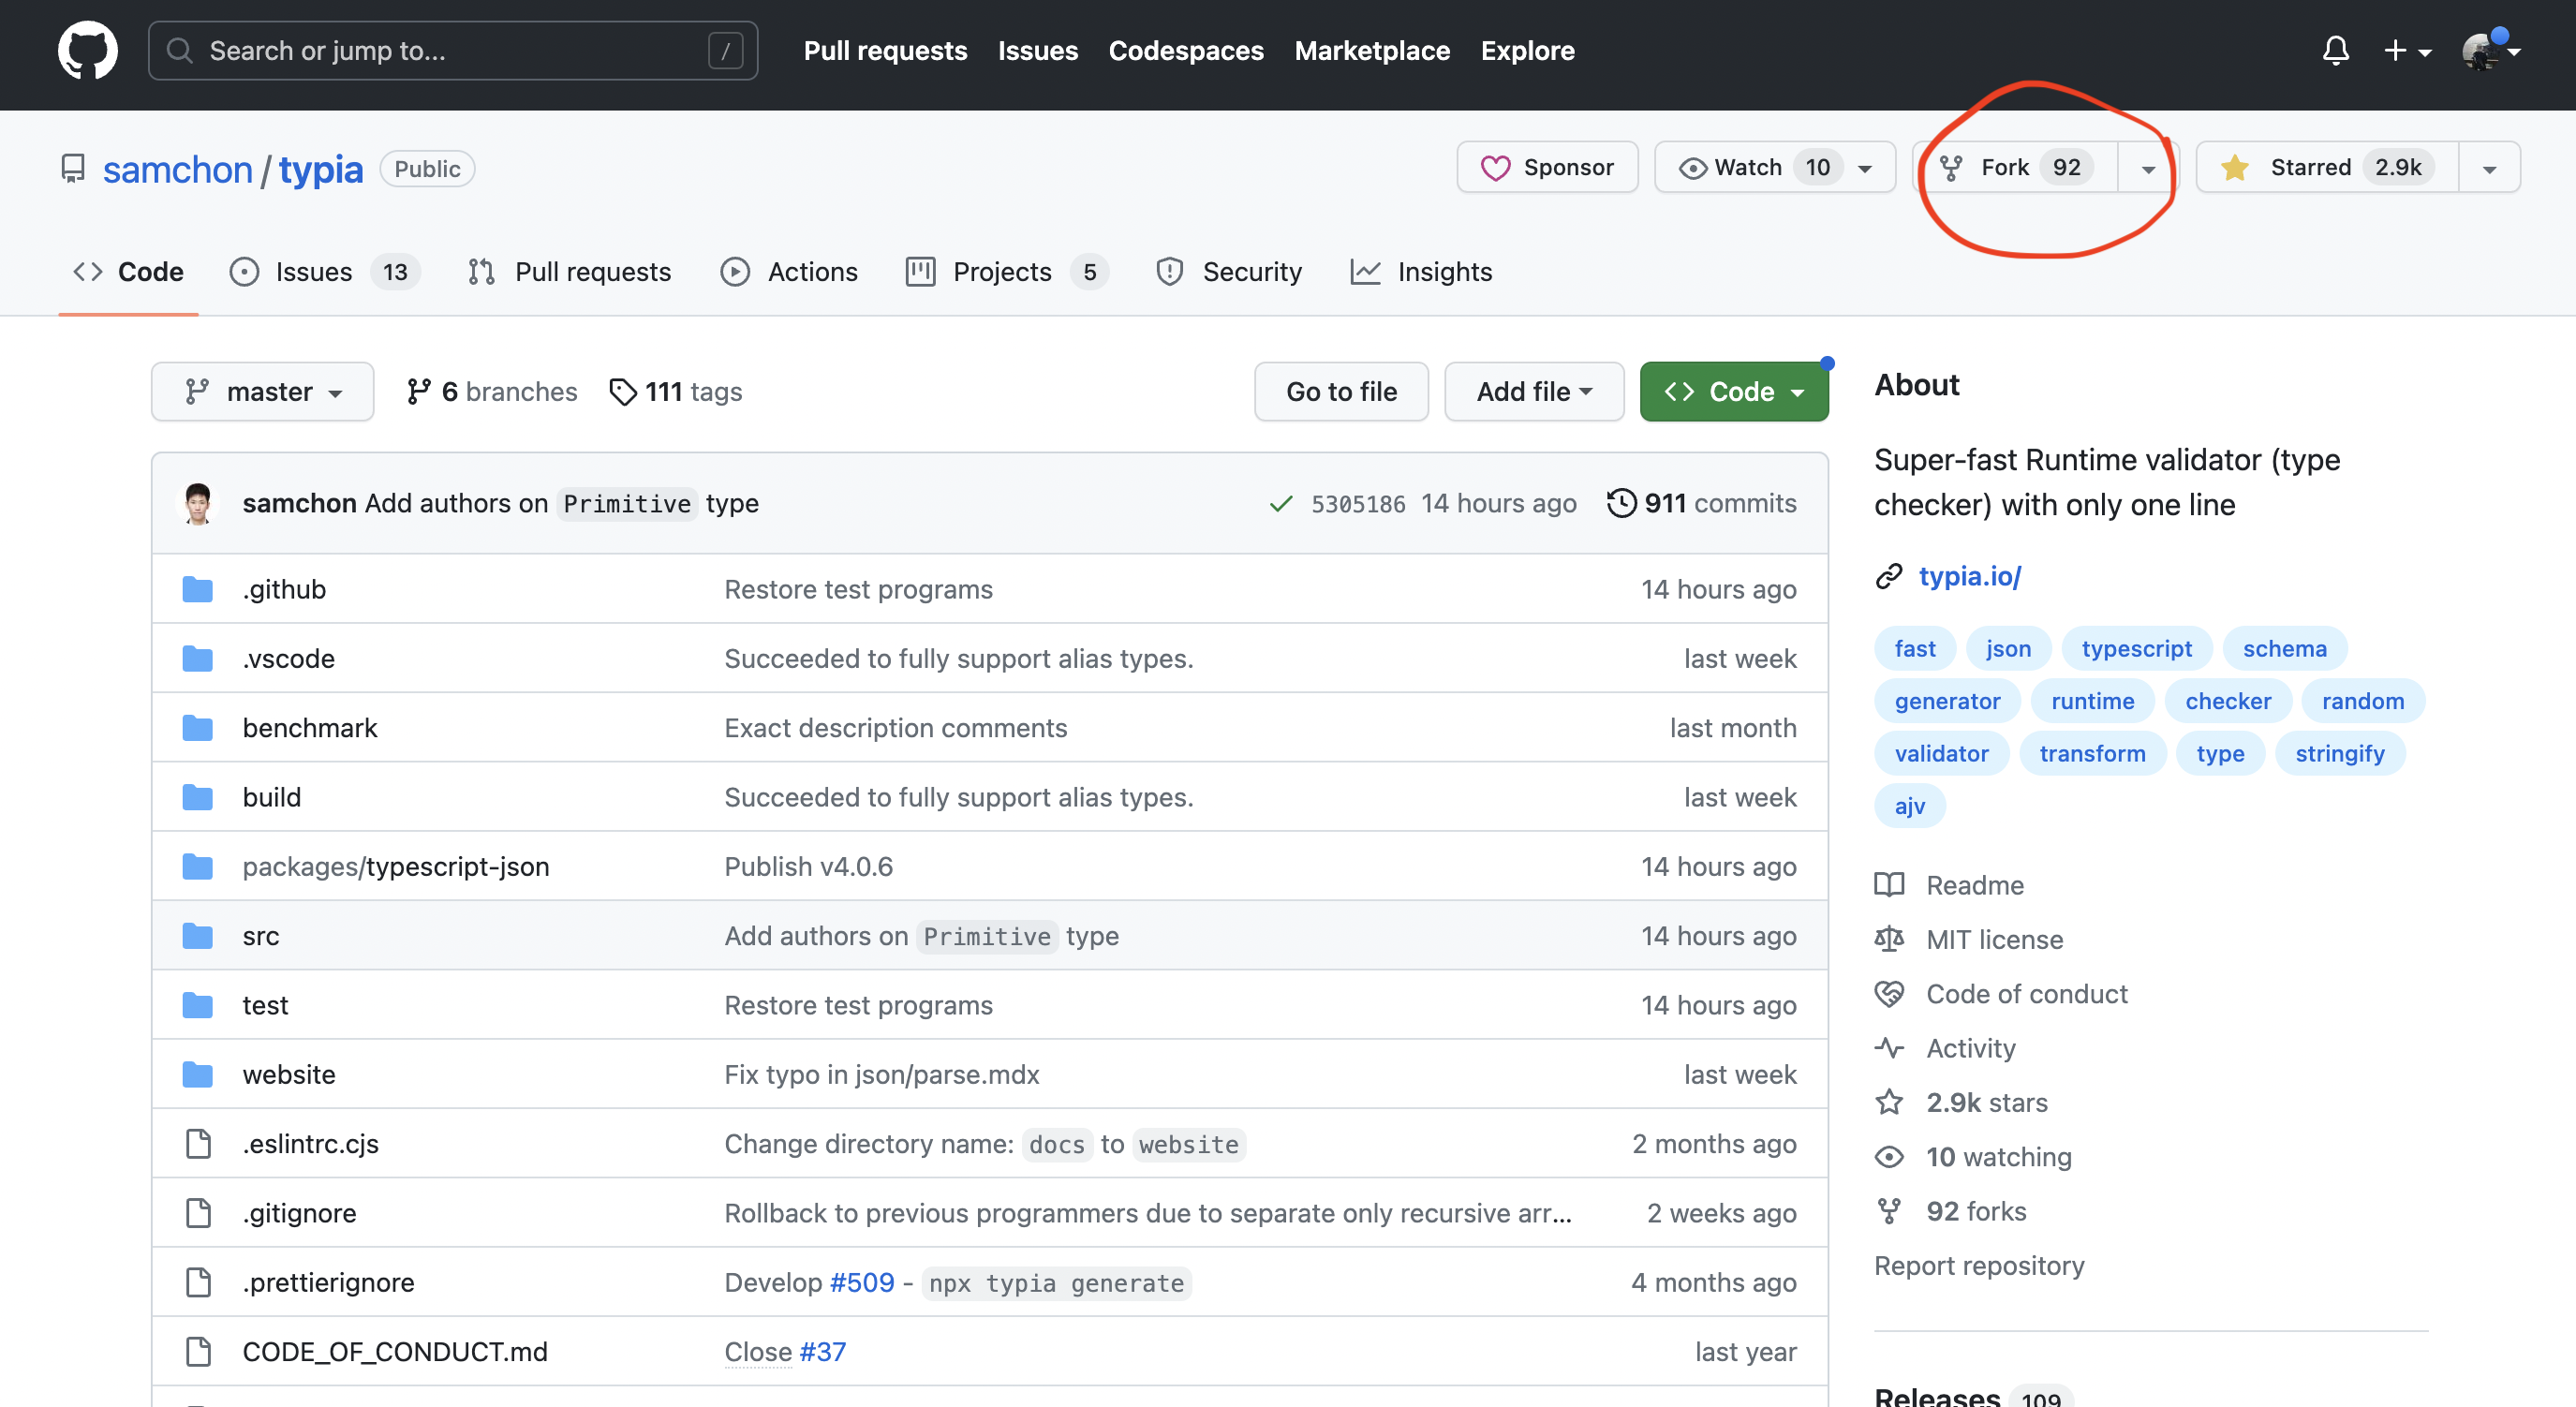Click the 6 branches icon link
2576x1407 pixels.
[418, 392]
